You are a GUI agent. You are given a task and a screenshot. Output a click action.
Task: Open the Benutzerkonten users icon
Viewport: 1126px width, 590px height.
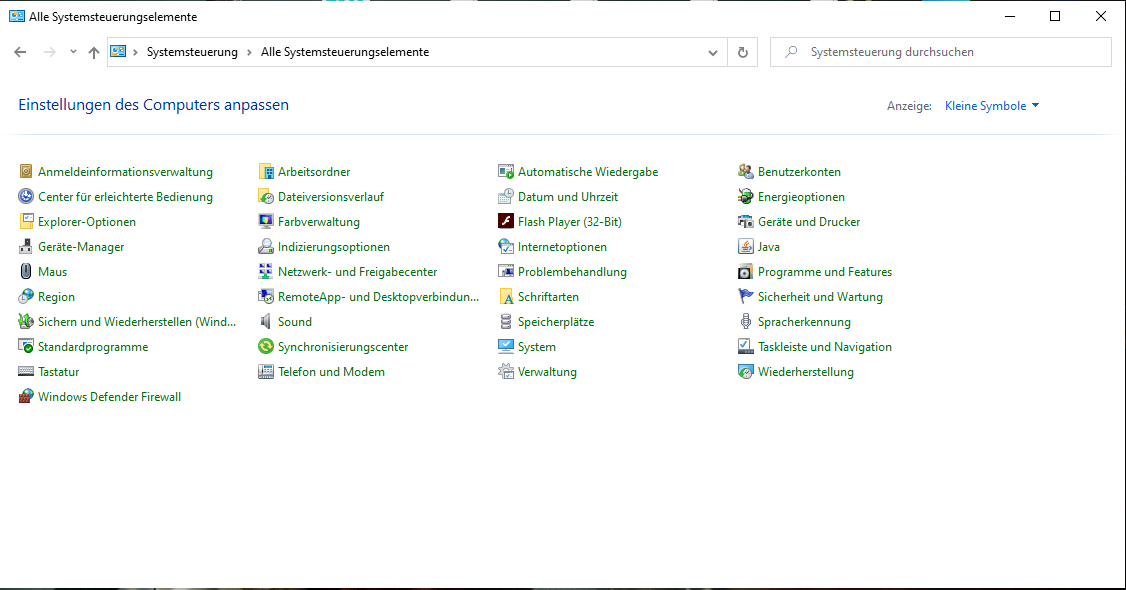(745, 172)
